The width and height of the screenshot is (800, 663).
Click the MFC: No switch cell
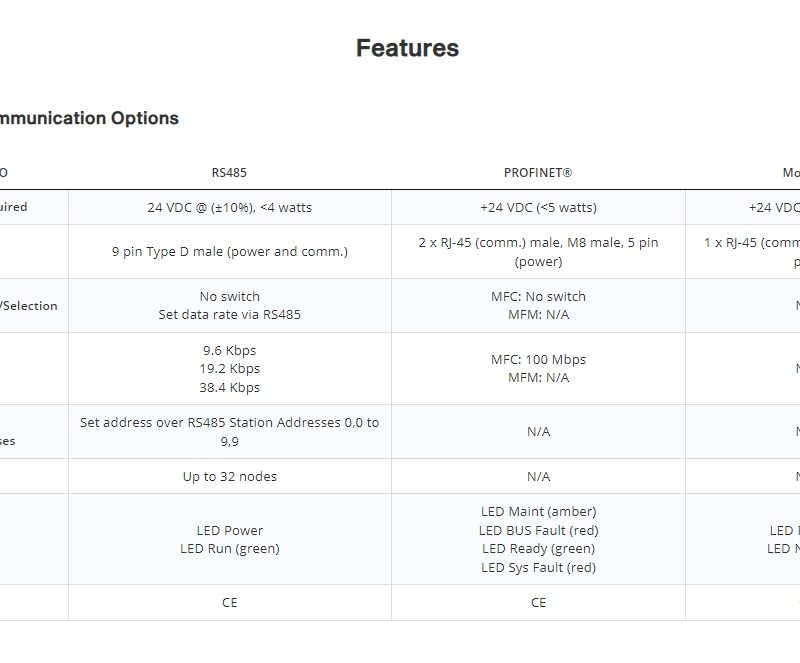[x=538, y=297]
